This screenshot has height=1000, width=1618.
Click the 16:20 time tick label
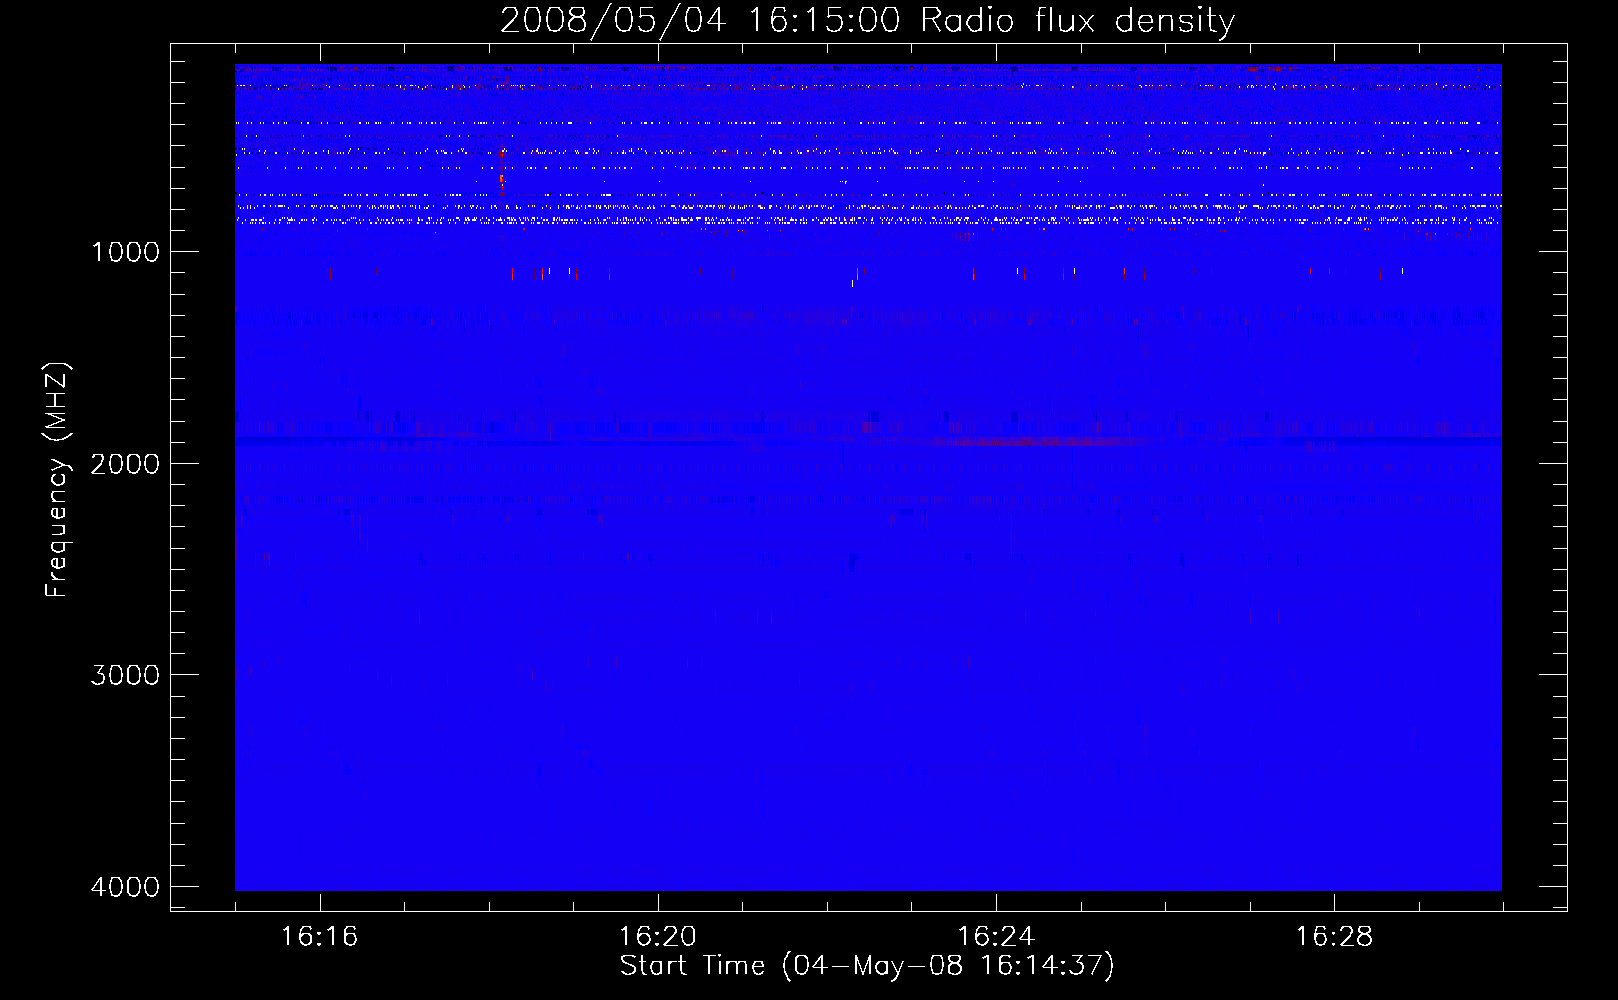pos(658,937)
